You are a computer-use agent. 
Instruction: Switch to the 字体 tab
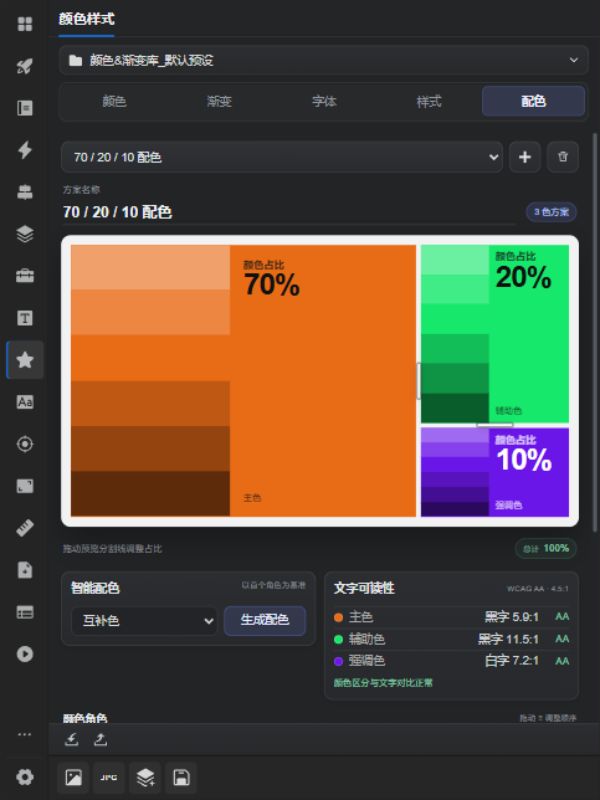pyautogui.click(x=324, y=102)
